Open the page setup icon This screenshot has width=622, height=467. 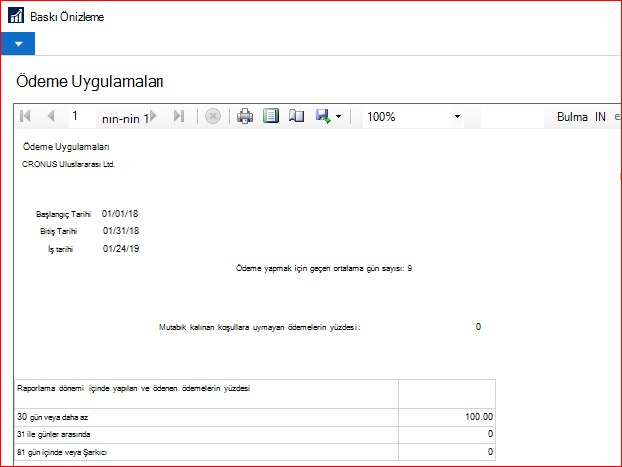(296, 116)
